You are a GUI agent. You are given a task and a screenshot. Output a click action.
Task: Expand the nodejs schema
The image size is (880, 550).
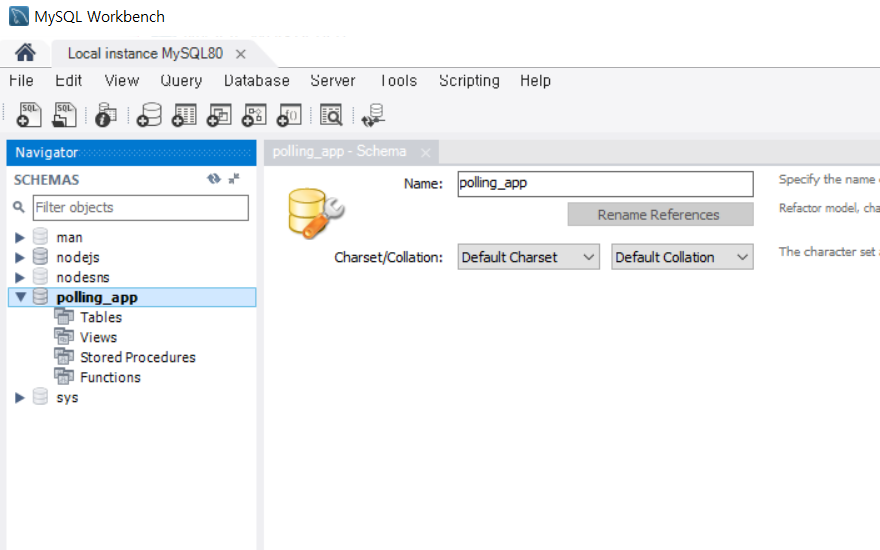(x=20, y=258)
